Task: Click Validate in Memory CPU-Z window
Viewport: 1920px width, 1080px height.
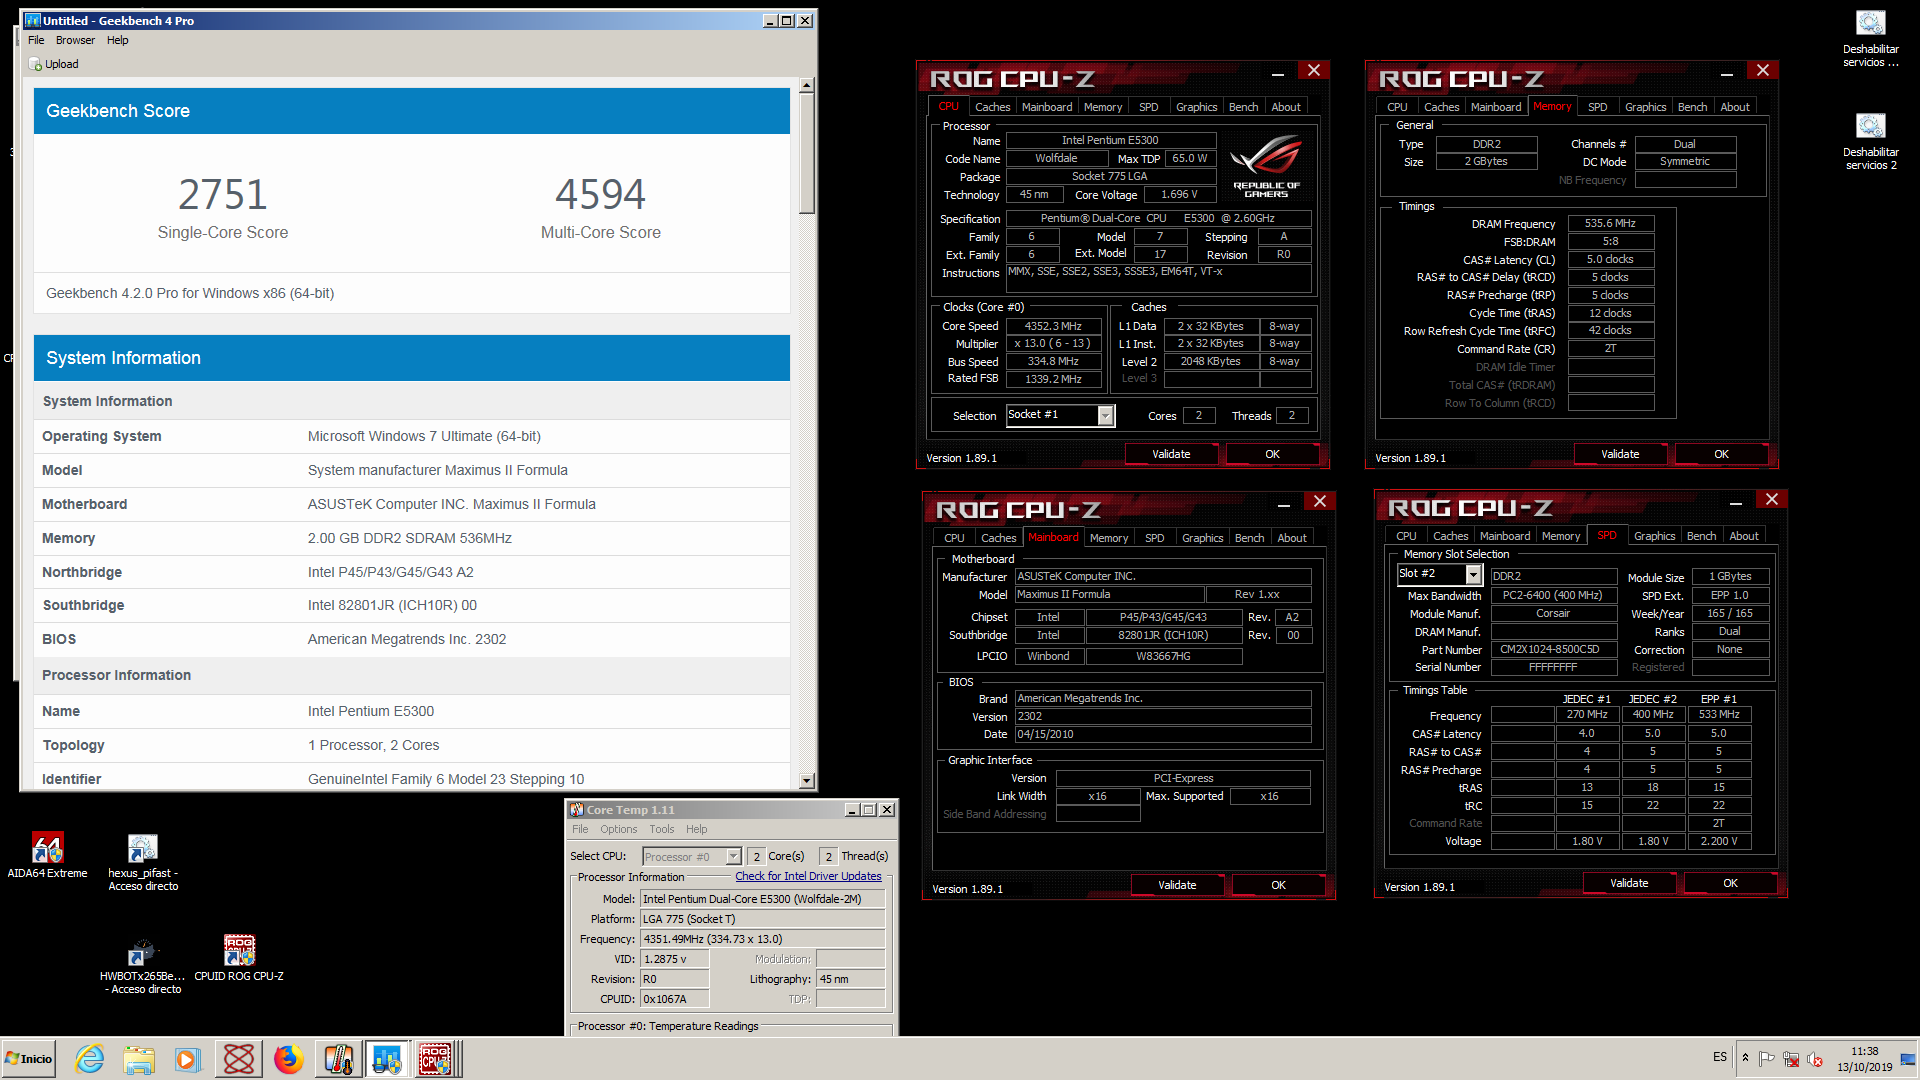Action: click(x=1620, y=454)
